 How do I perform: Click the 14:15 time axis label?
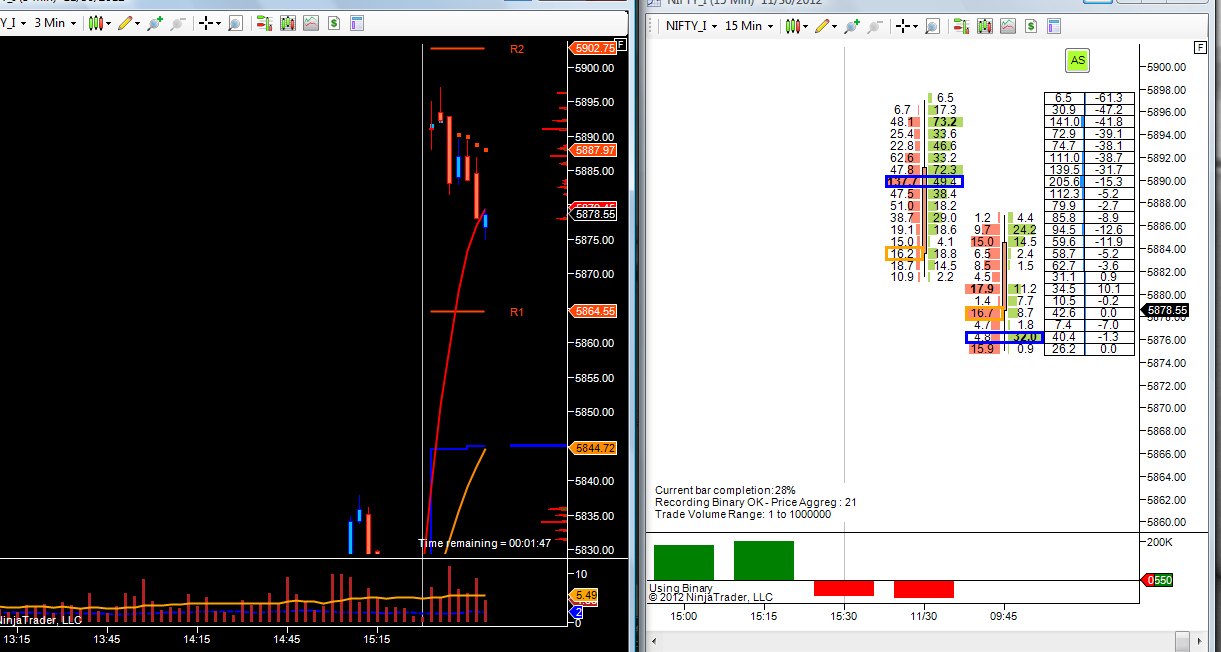[x=196, y=638]
